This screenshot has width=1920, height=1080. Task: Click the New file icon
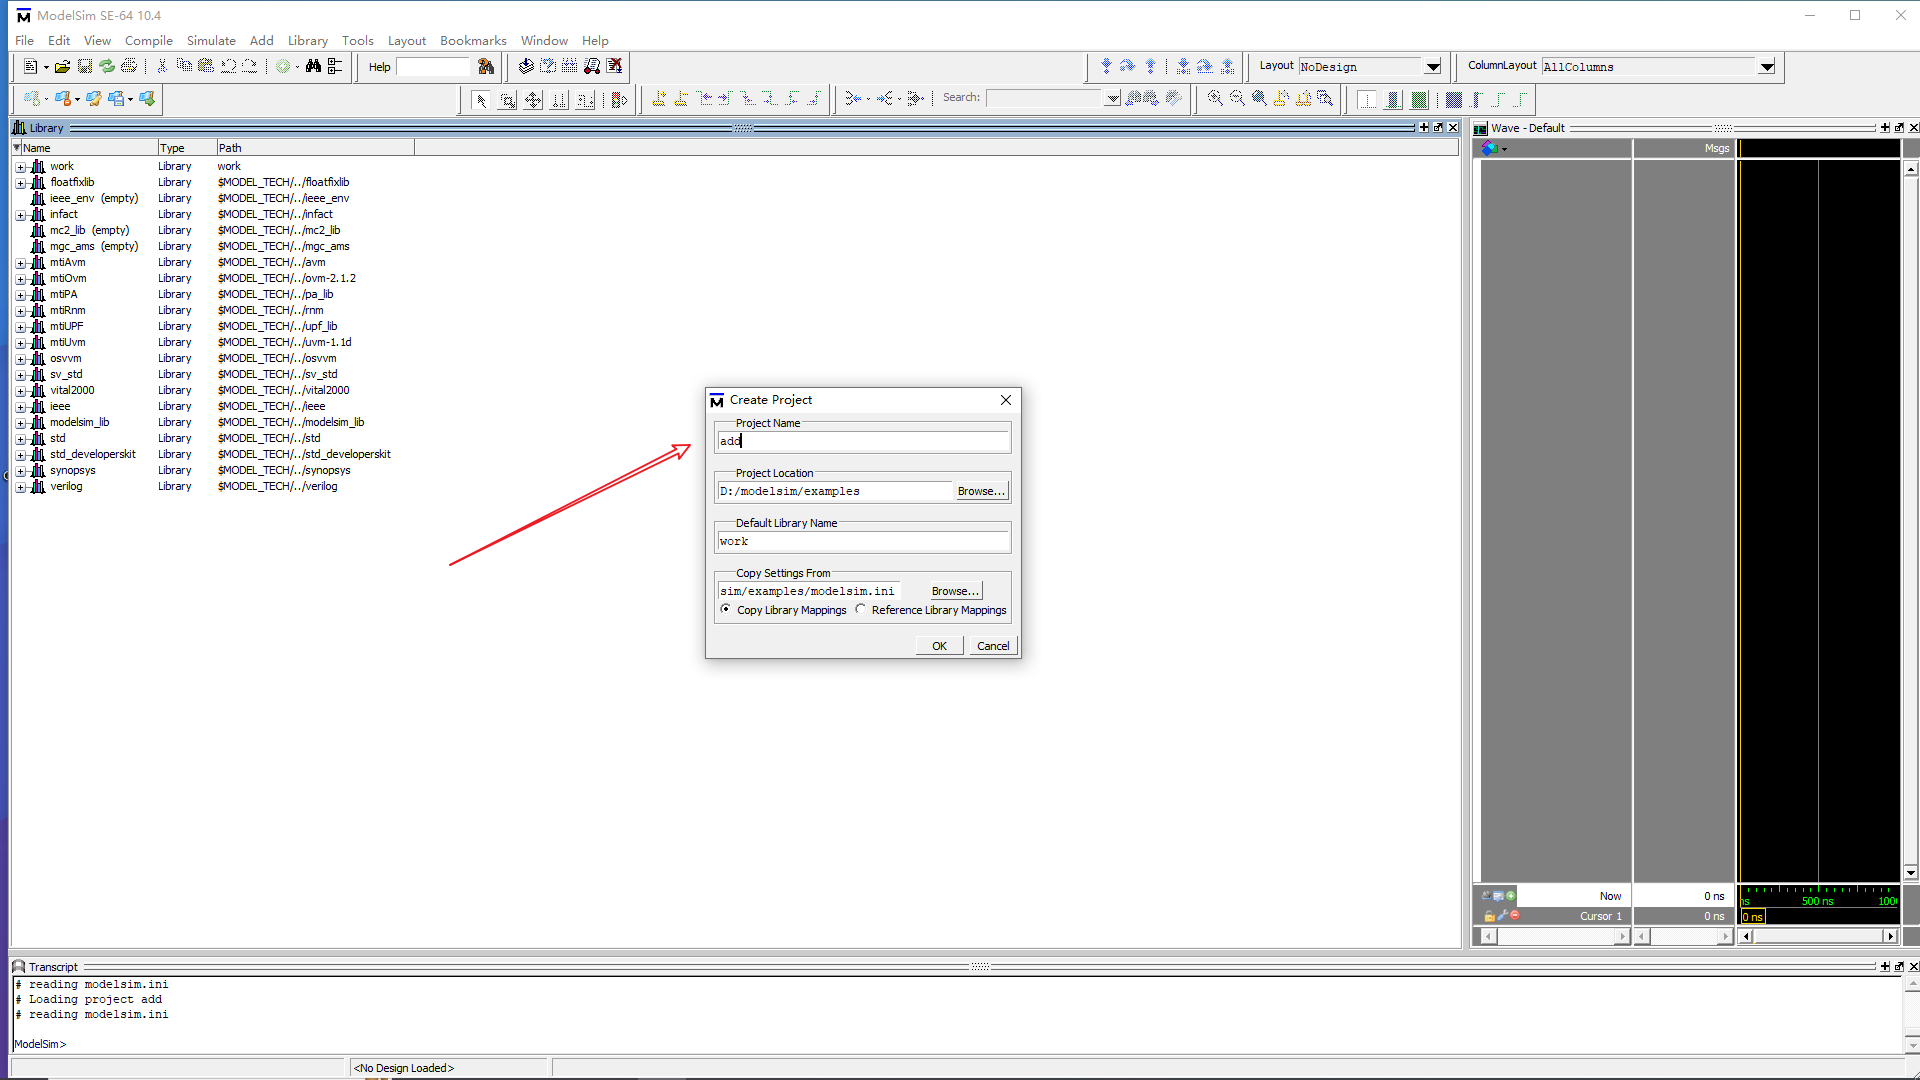[30, 67]
